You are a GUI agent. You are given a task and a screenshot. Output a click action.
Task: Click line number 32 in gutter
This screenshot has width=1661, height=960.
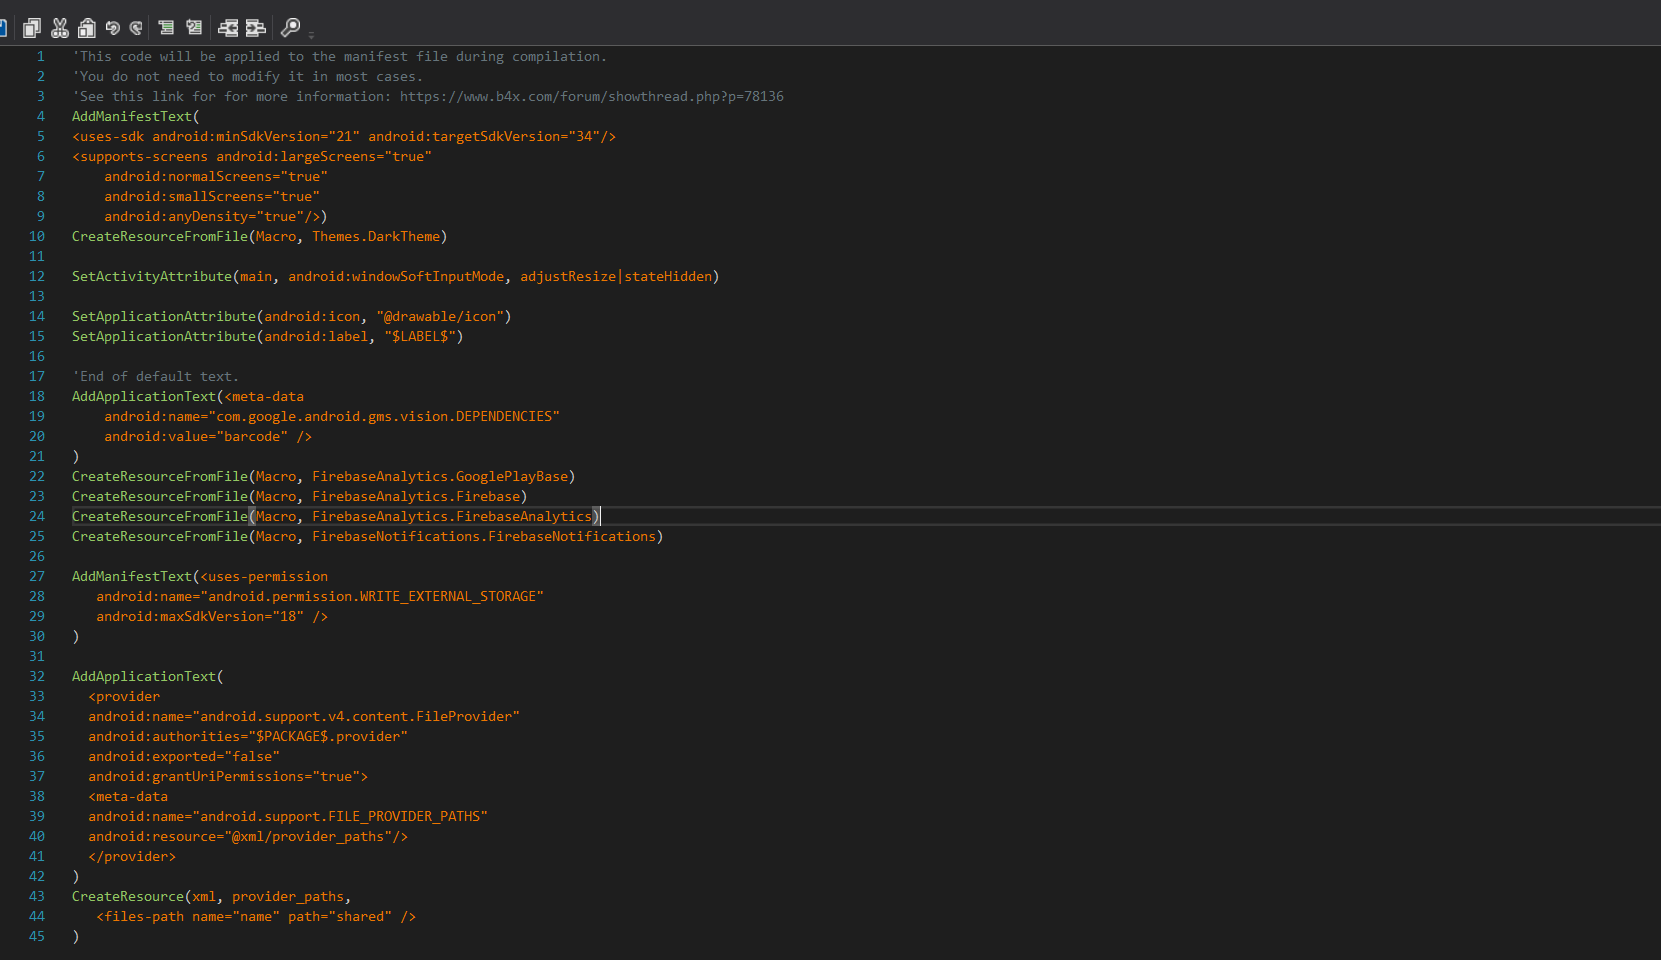click(x=37, y=677)
